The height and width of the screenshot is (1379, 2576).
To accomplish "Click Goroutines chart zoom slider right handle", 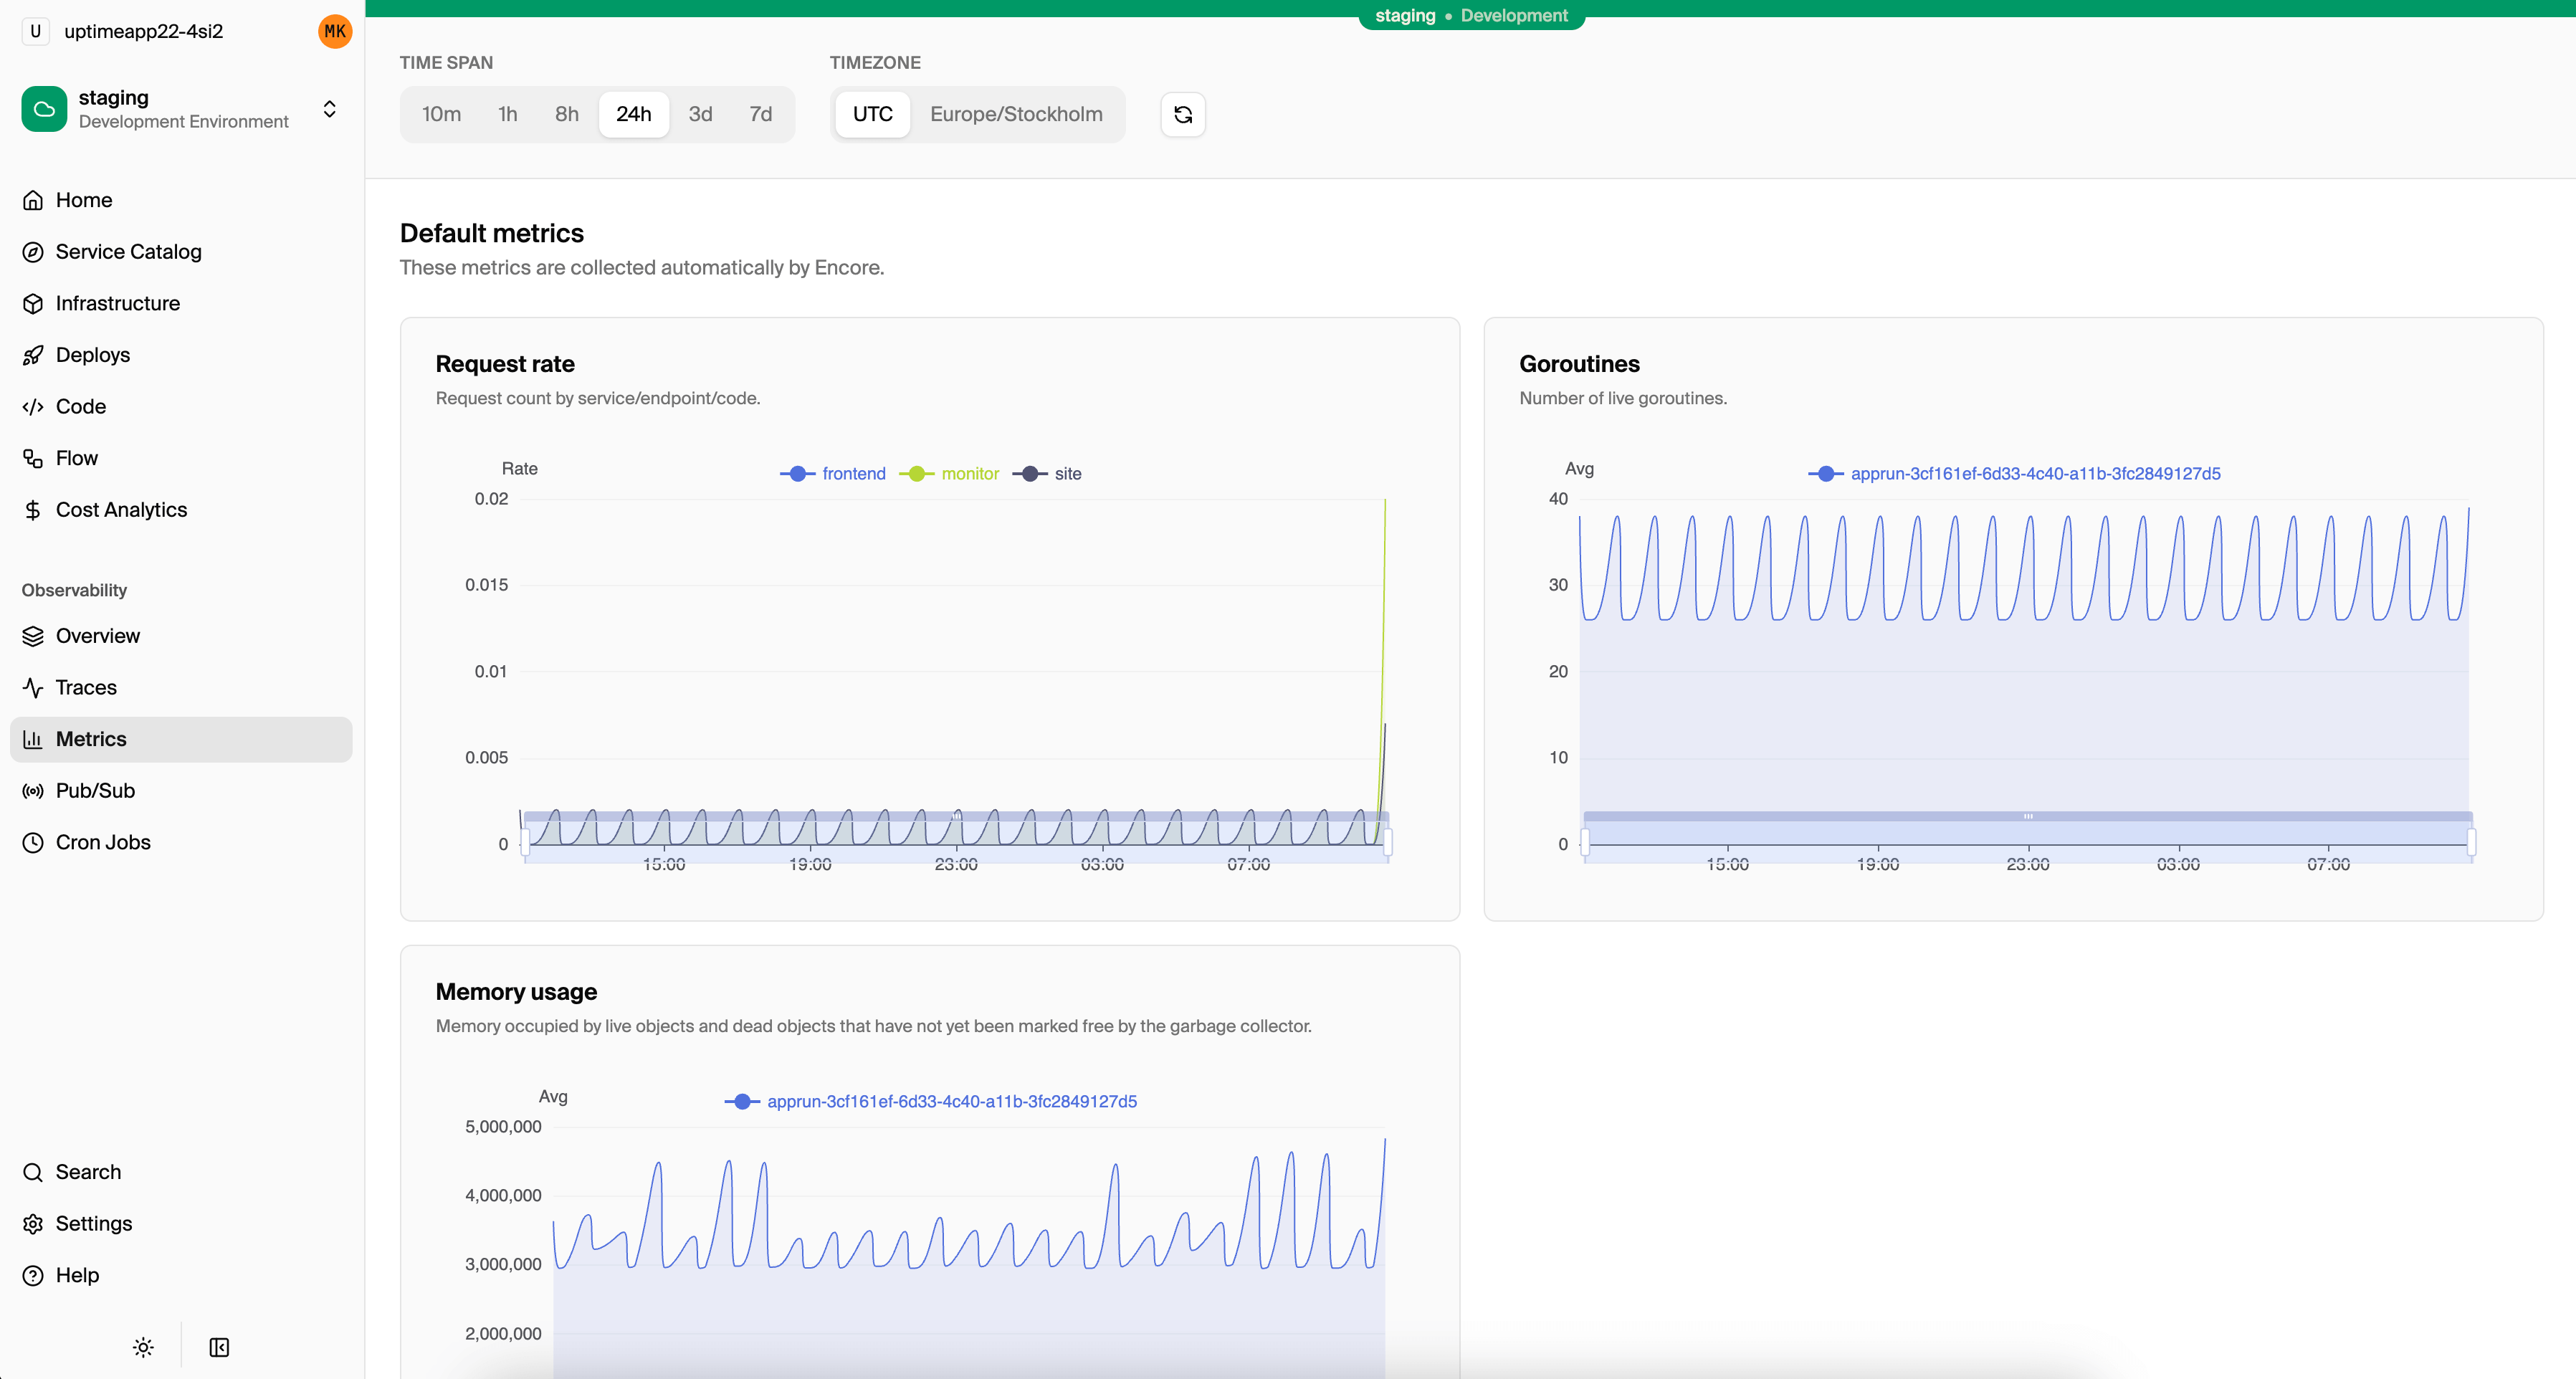I will pos(2471,841).
